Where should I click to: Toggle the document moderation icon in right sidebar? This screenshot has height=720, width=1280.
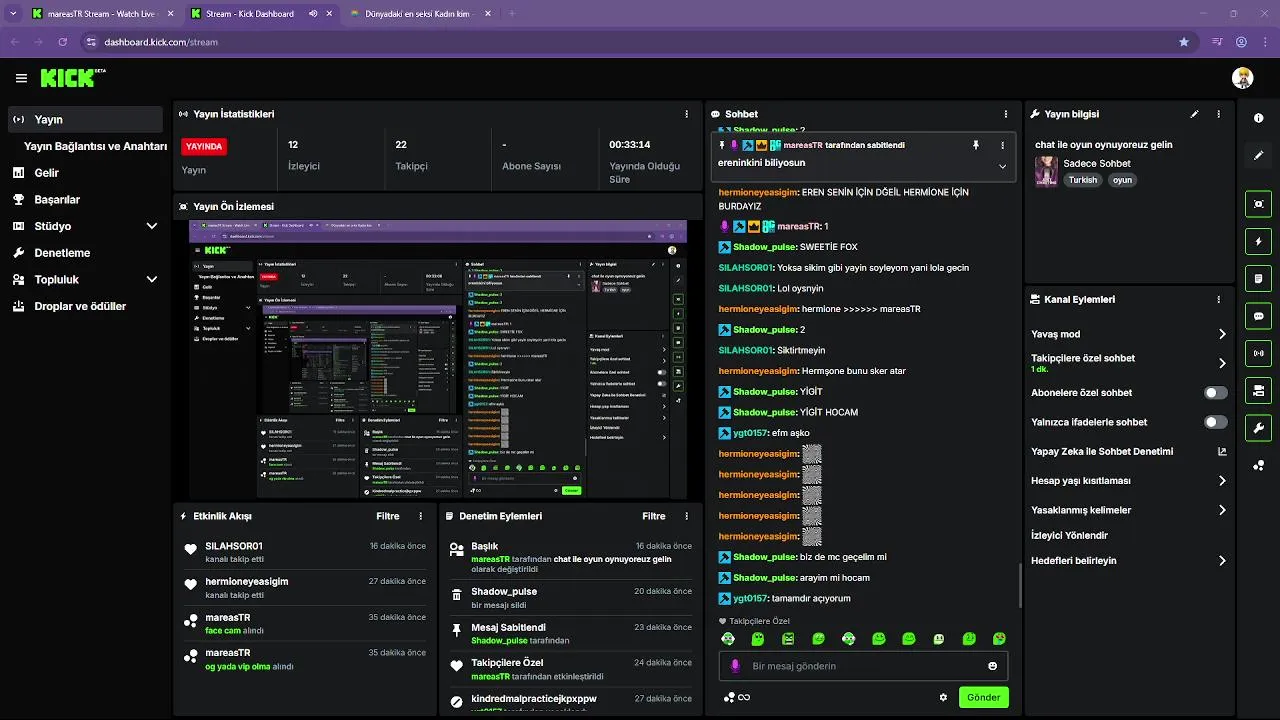1258,278
